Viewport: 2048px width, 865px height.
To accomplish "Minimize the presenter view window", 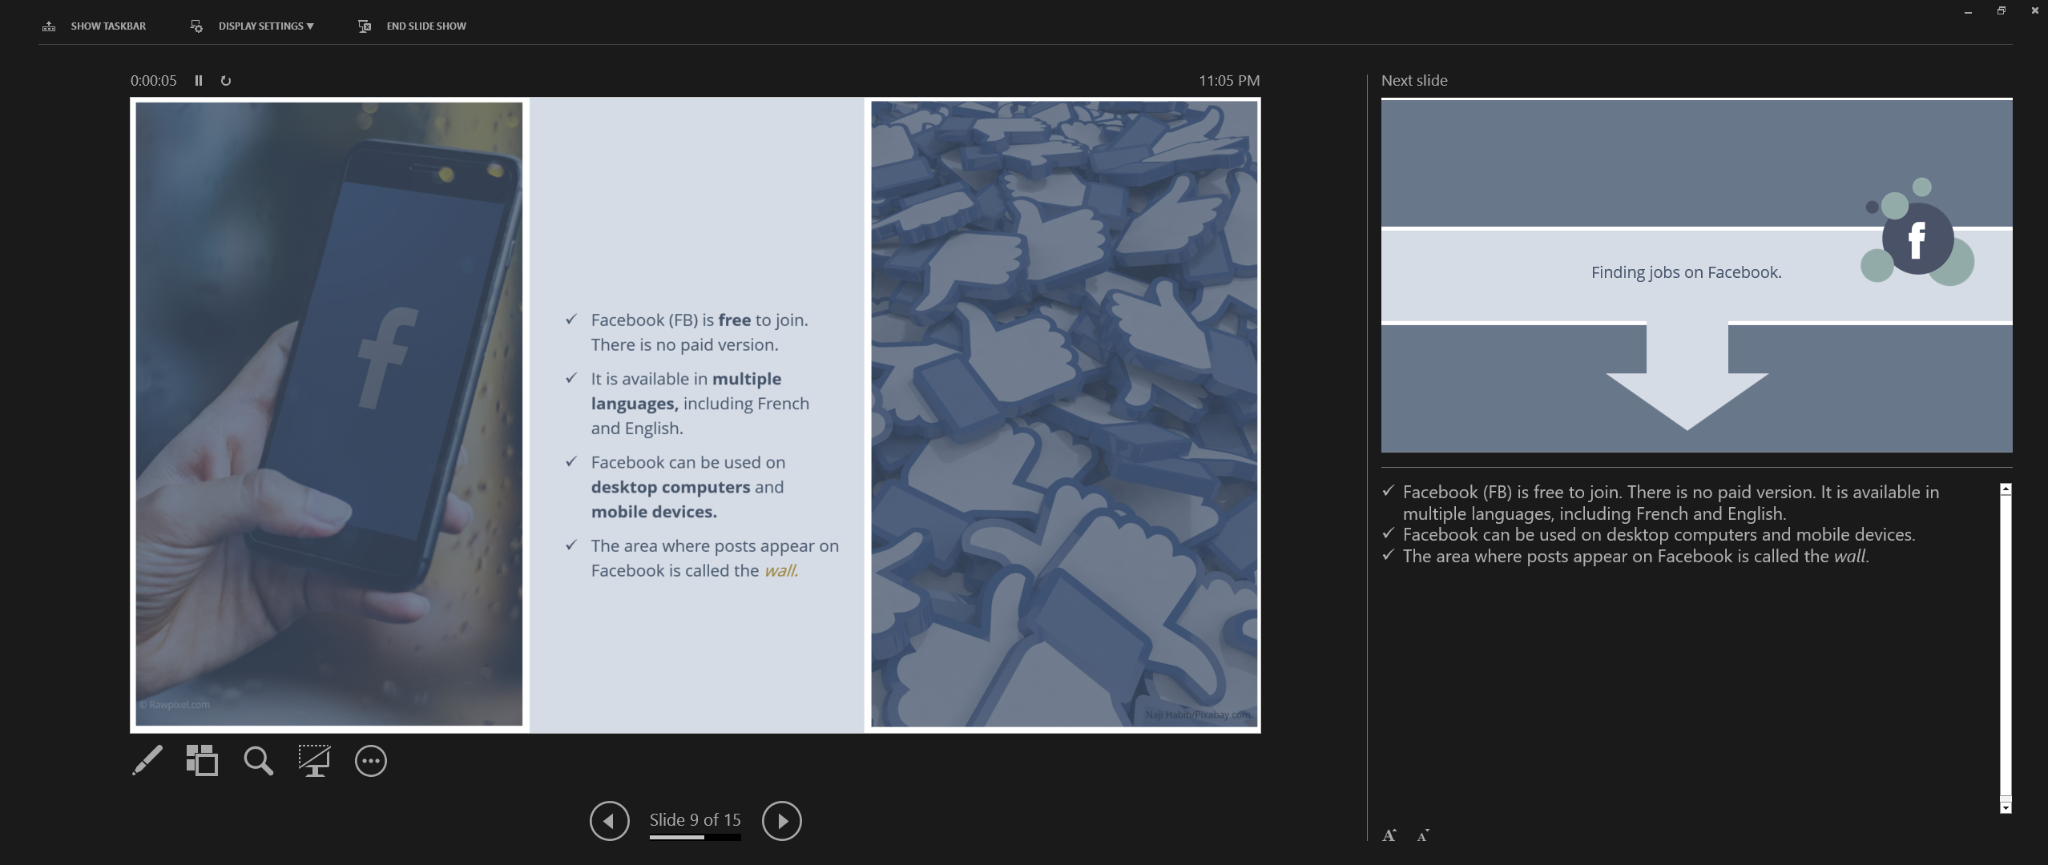I will click(x=1968, y=11).
